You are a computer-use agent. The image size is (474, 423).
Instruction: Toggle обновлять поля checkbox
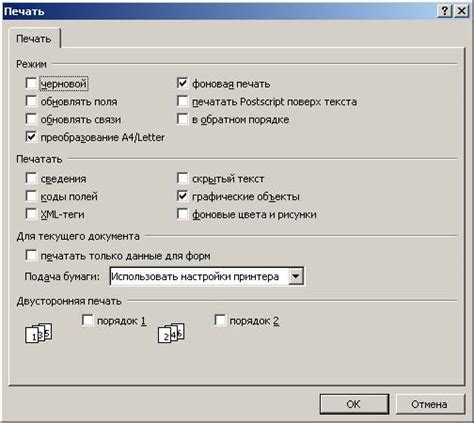coord(31,101)
